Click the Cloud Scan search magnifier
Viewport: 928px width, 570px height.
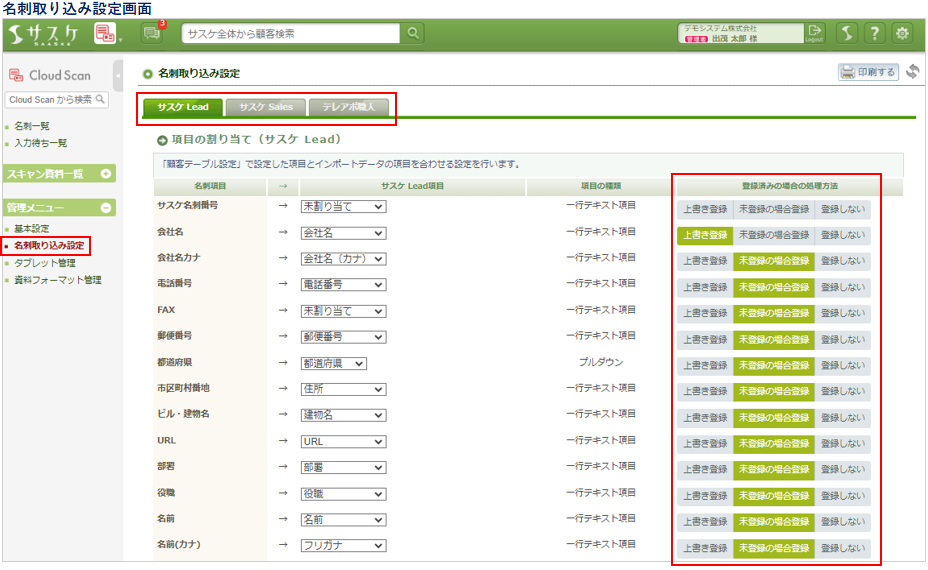pyautogui.click(x=101, y=99)
